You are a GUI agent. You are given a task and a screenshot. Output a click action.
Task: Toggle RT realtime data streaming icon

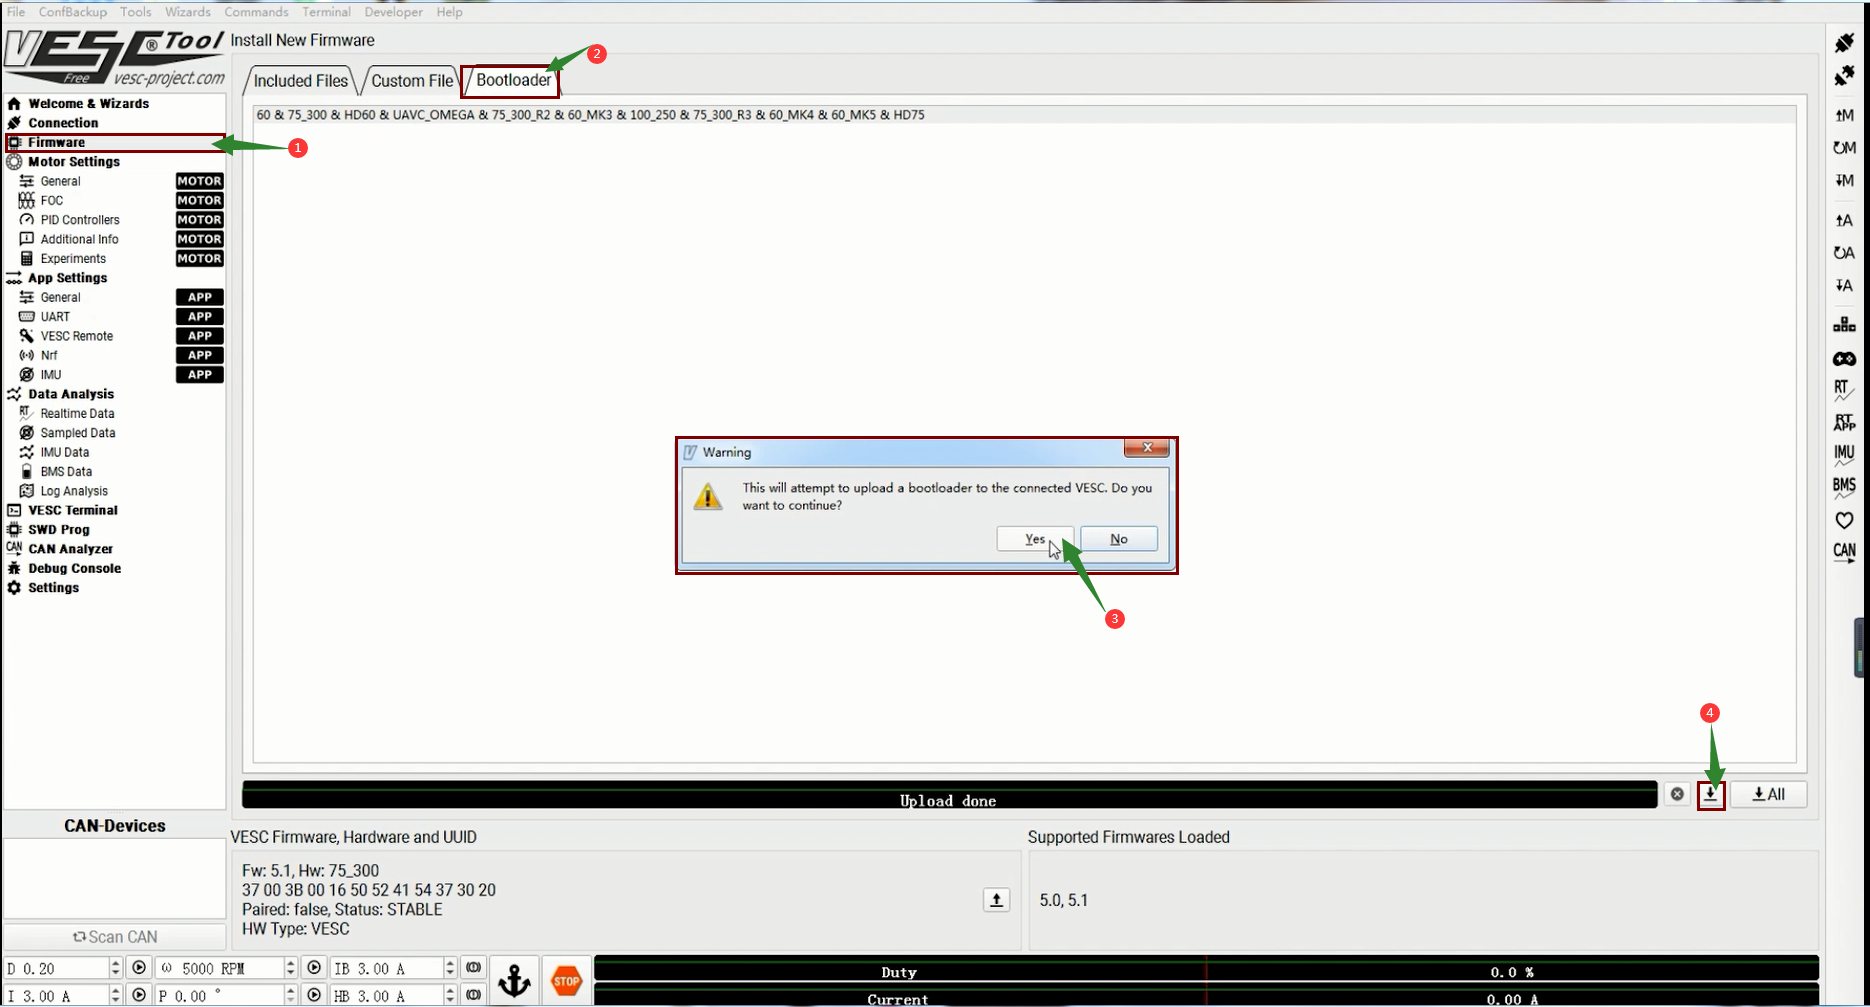(1844, 390)
